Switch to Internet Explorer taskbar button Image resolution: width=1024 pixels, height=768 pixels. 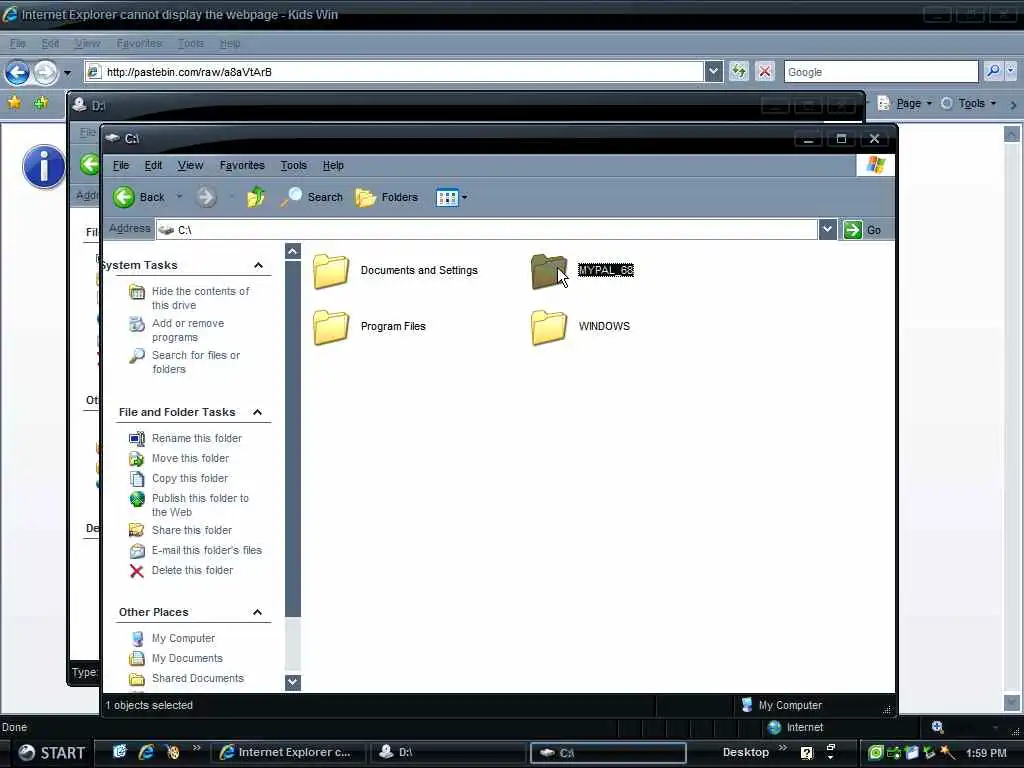288,752
